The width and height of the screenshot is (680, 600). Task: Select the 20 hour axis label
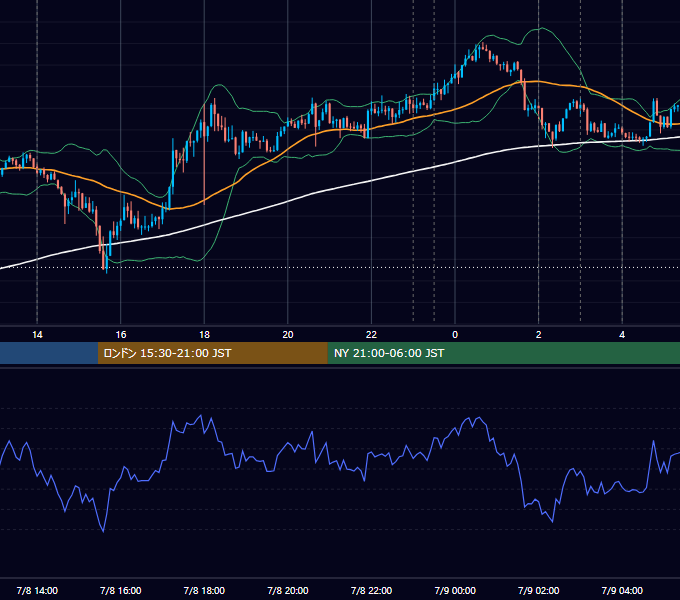(288, 335)
